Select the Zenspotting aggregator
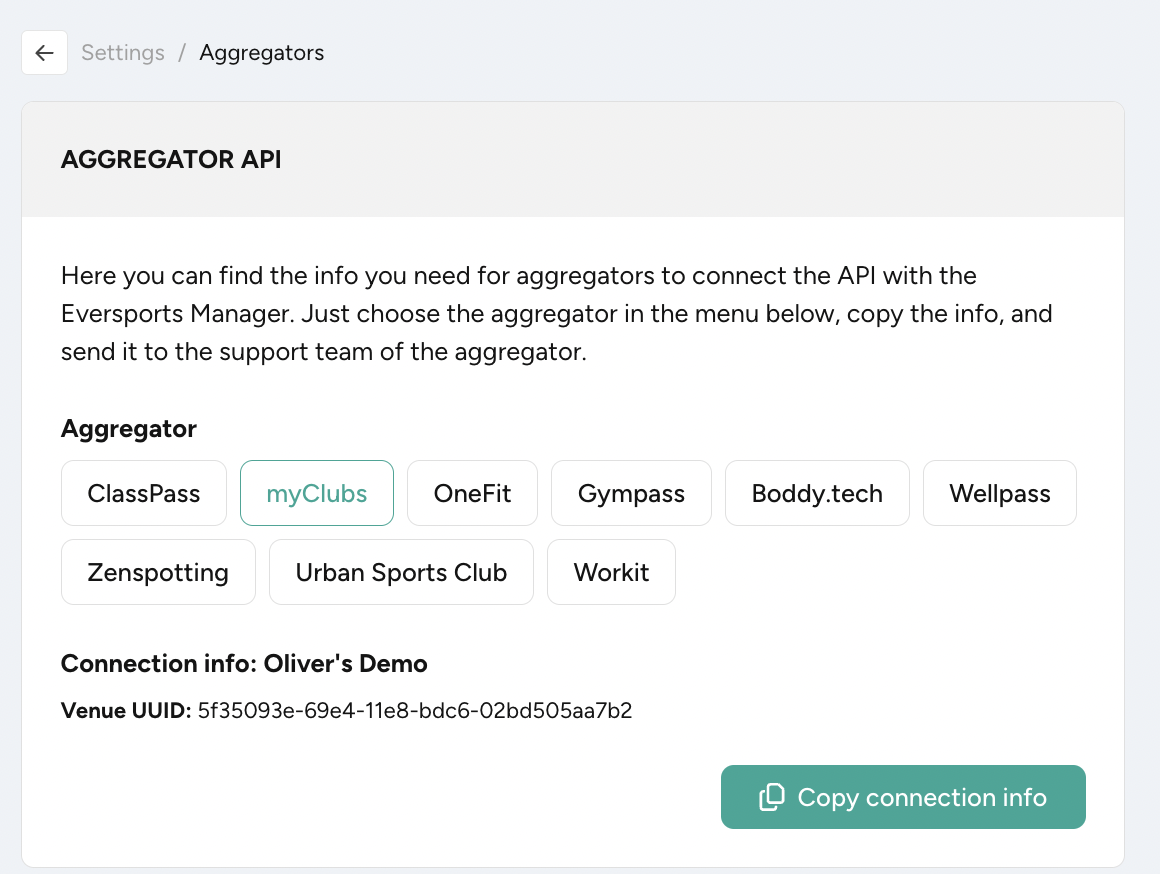 158,572
